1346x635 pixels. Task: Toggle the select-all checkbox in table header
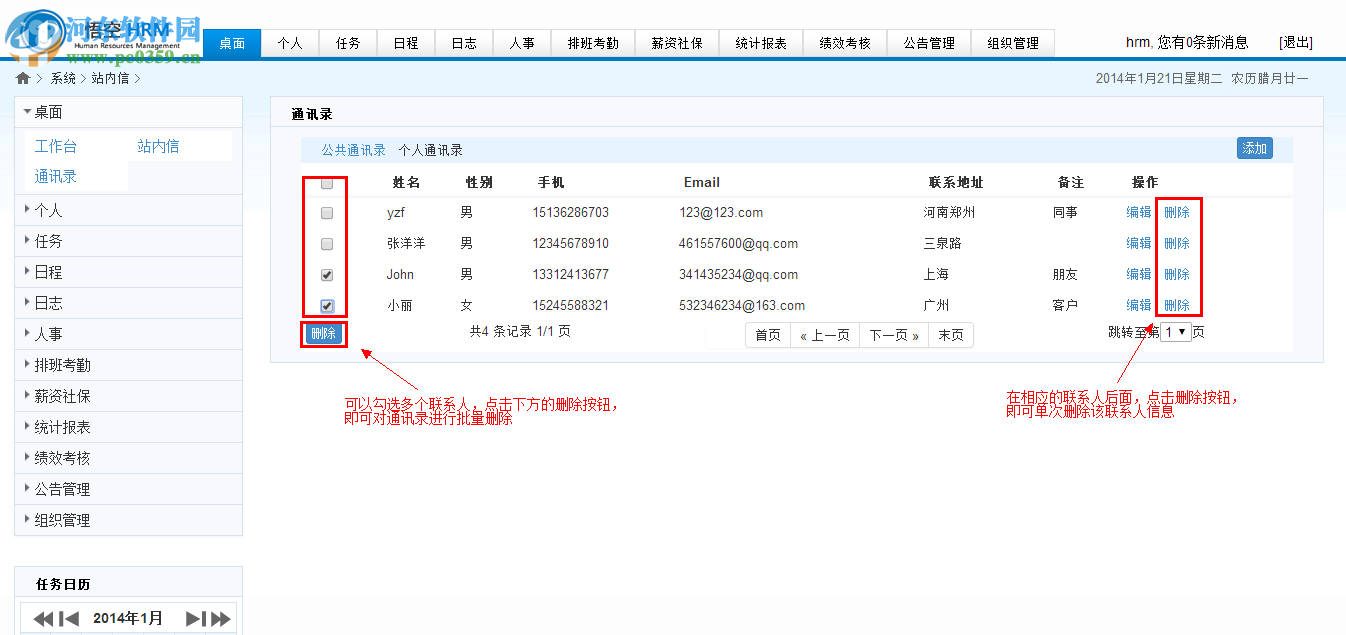[x=324, y=183]
